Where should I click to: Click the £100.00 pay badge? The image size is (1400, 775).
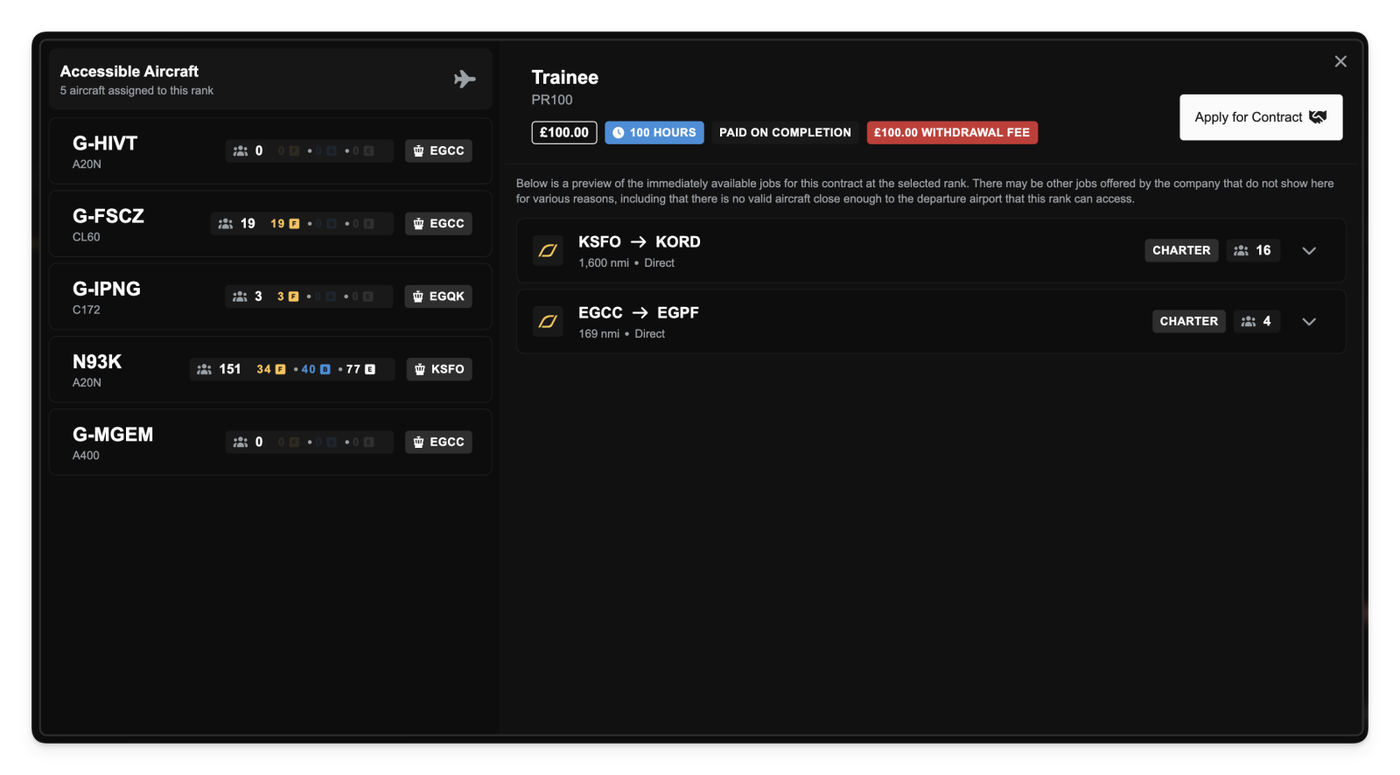pyautogui.click(x=564, y=132)
